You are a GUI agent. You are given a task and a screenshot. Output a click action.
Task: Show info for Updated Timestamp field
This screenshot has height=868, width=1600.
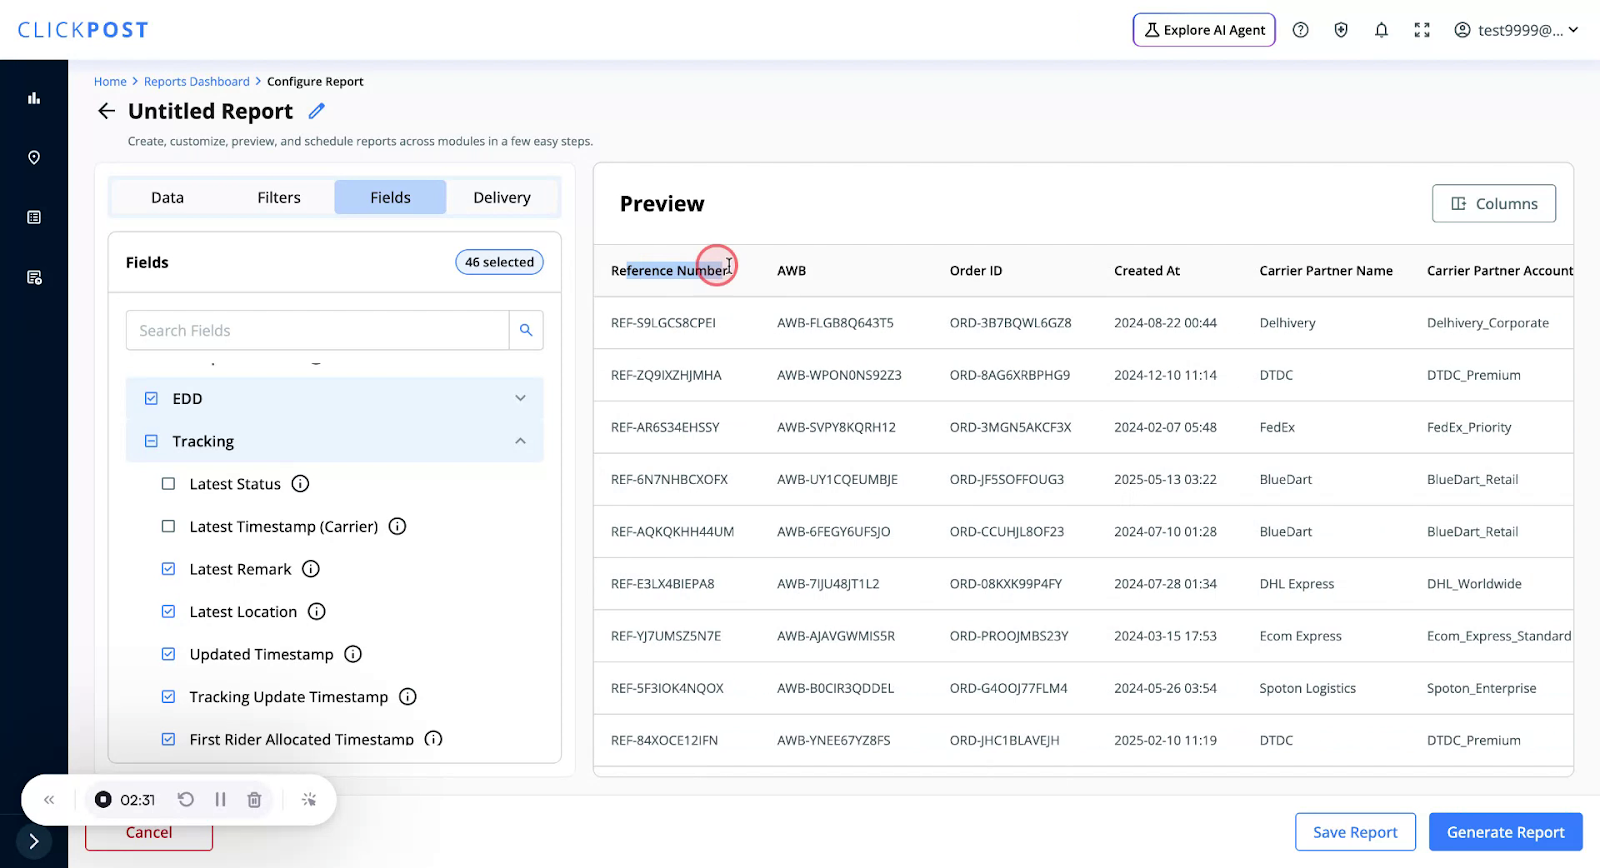[353, 654]
